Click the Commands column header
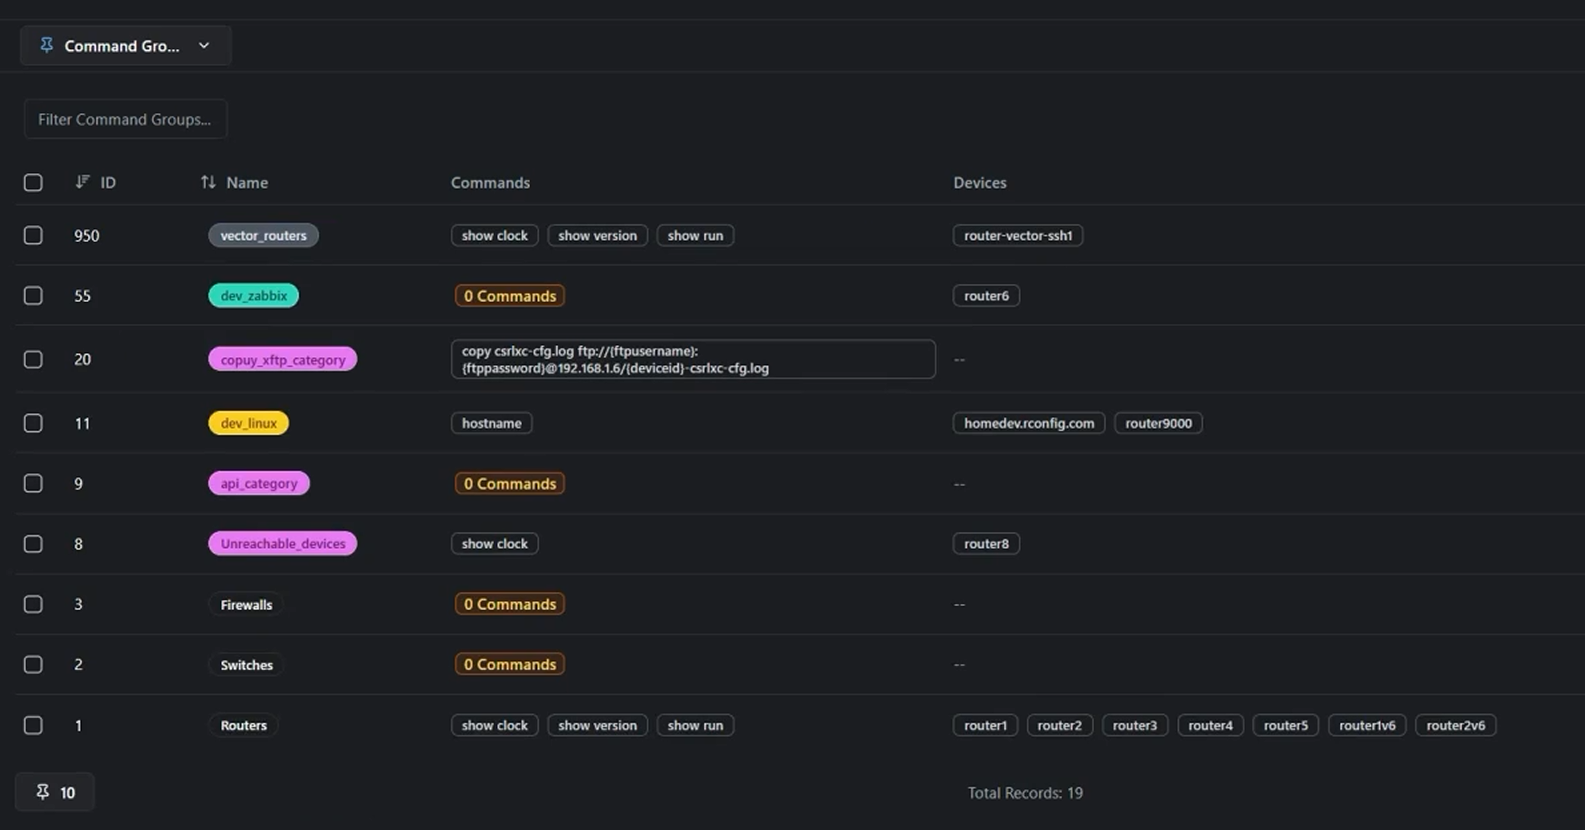1585x830 pixels. 490,182
